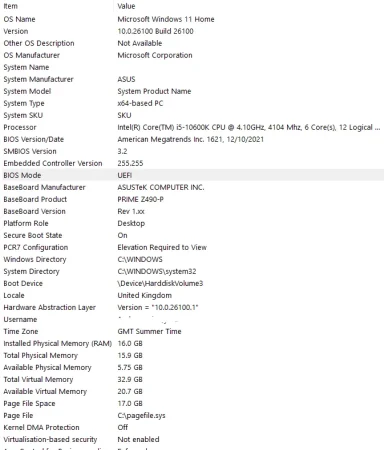The height and width of the screenshot is (450, 384).
Task: Select 'Installed Physical Memory (RAM)' row label
Action: (58, 344)
